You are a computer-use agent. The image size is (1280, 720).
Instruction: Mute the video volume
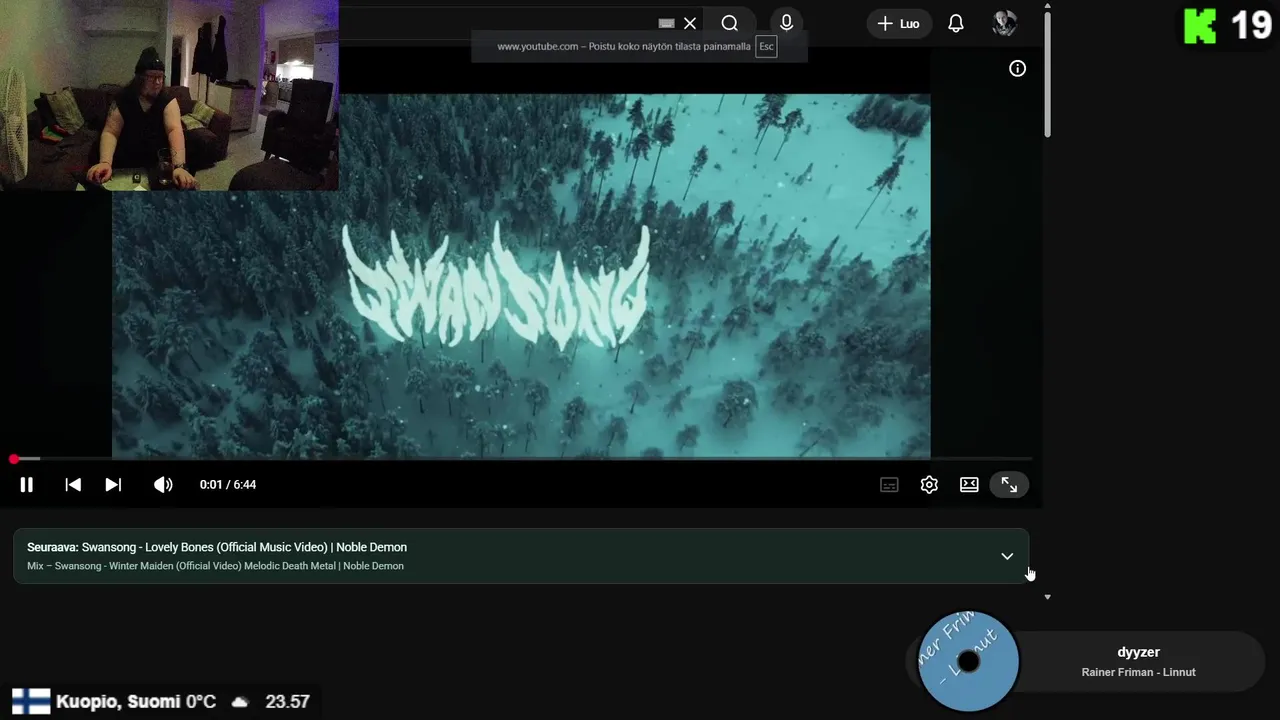coord(163,485)
